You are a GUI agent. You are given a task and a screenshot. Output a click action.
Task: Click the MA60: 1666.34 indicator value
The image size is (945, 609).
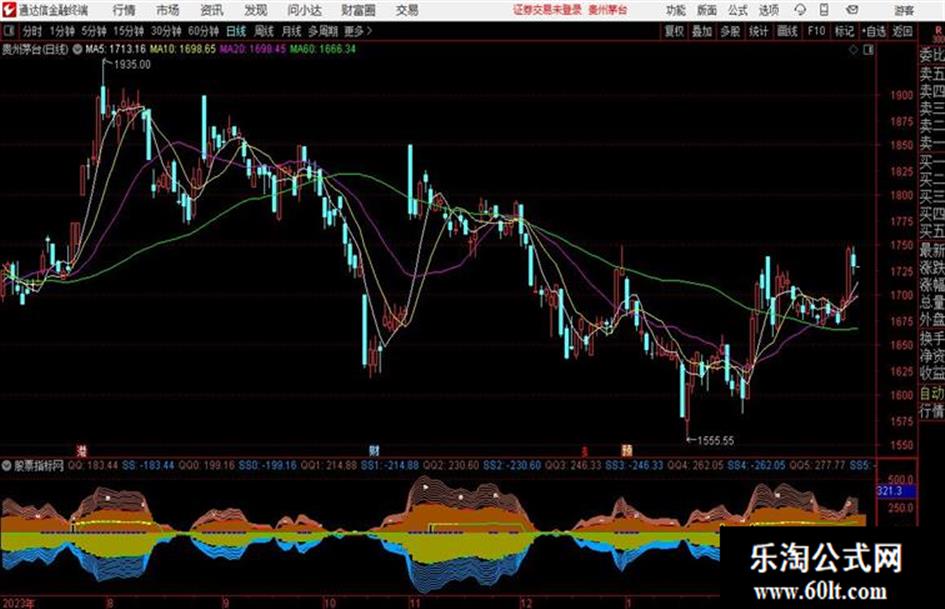click(323, 49)
